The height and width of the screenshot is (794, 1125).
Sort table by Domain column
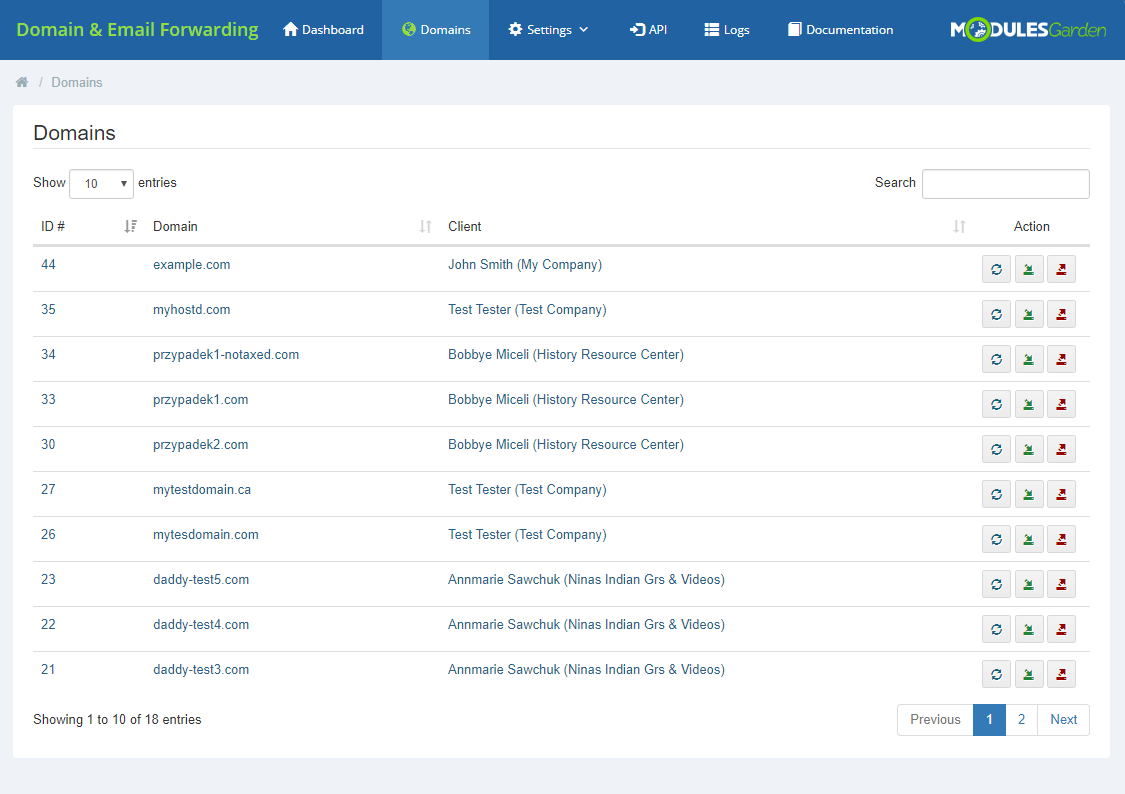tap(293, 227)
